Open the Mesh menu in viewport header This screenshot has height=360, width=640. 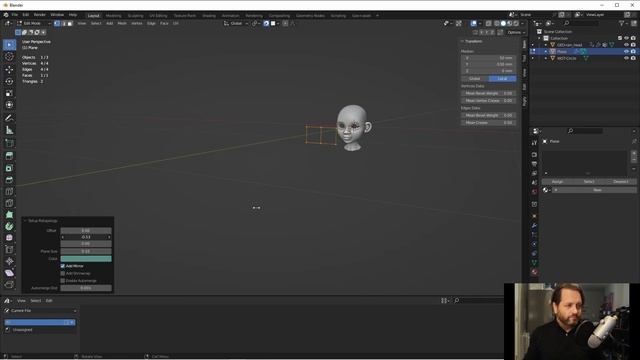pos(122,23)
